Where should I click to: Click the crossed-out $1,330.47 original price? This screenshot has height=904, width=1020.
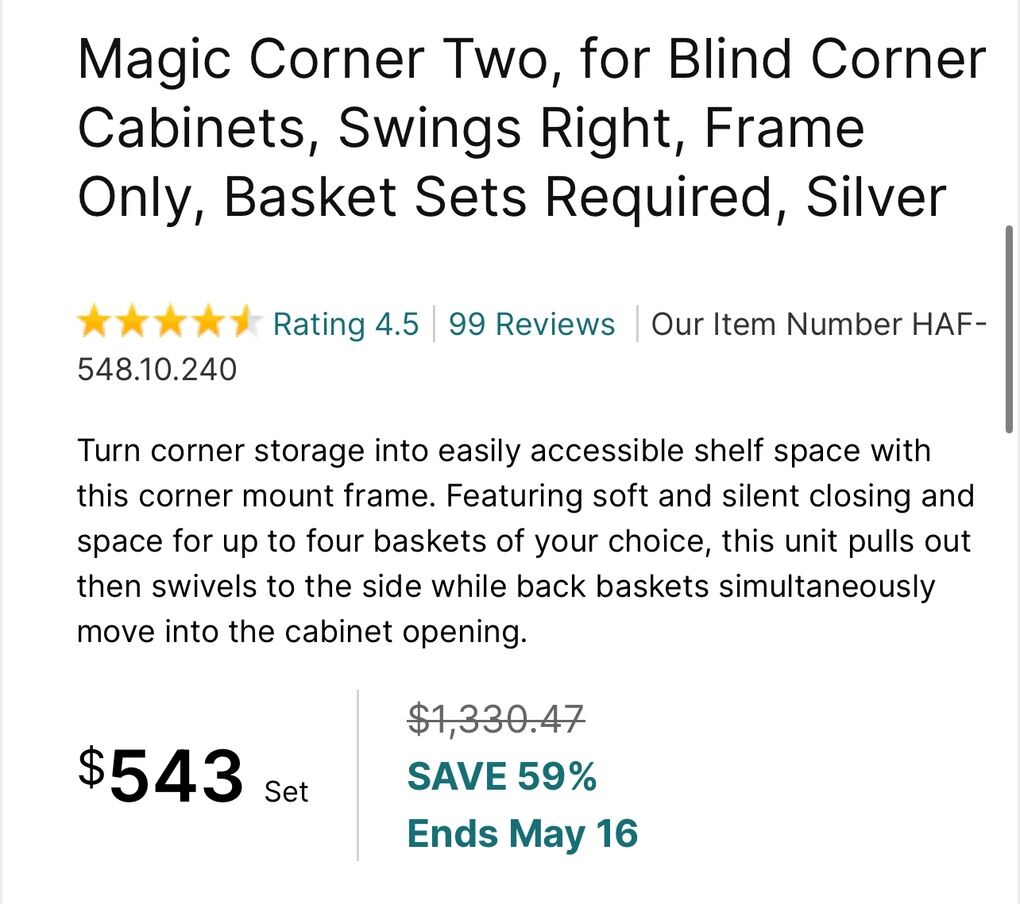[495, 718]
